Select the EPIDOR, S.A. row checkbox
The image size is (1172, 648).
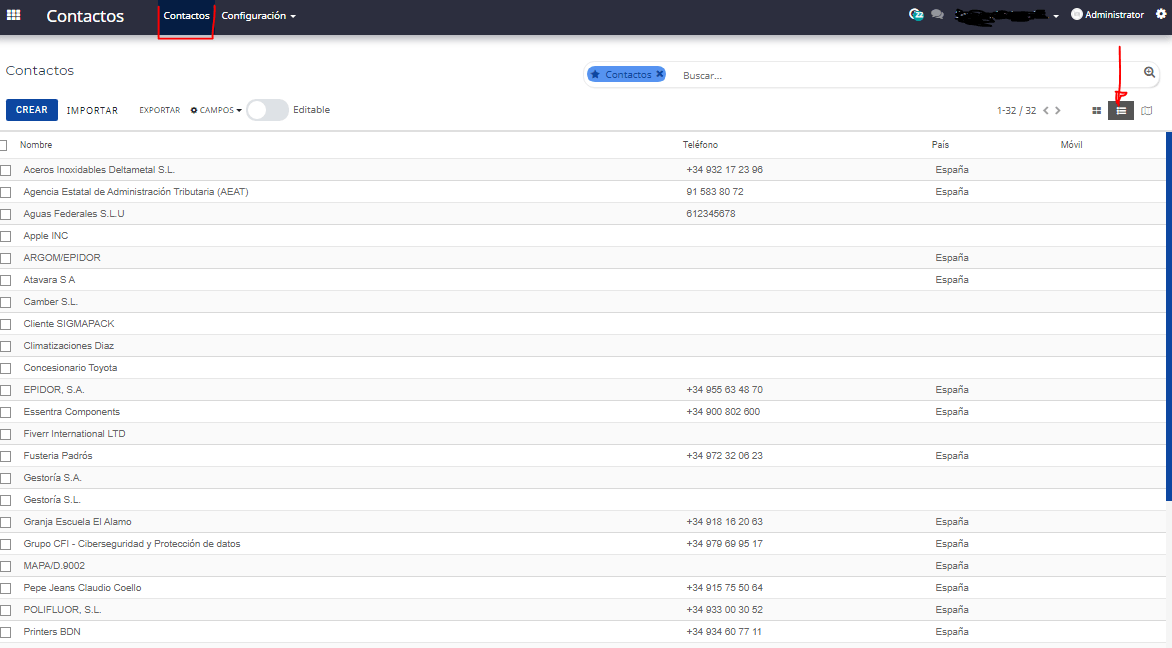[5, 390]
